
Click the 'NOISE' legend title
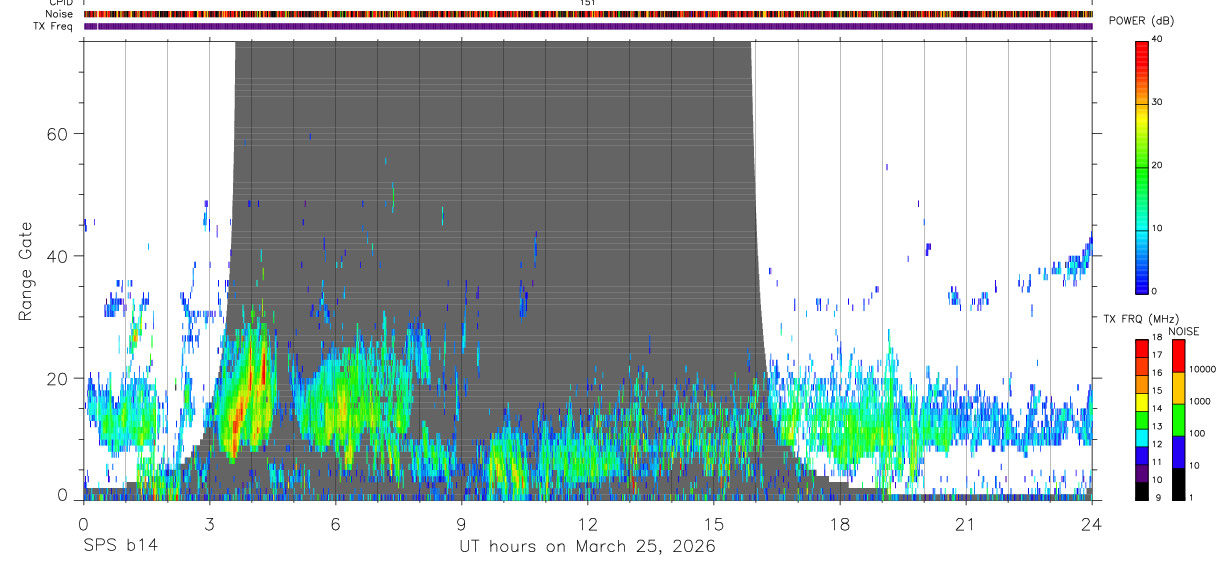[x=1183, y=331]
